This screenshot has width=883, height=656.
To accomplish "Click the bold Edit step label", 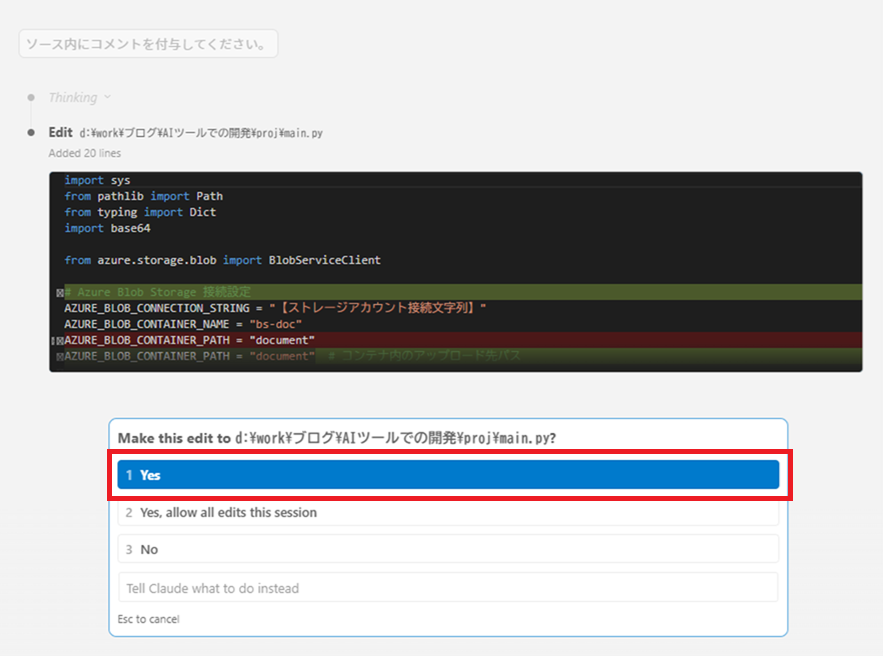I will (60, 132).
